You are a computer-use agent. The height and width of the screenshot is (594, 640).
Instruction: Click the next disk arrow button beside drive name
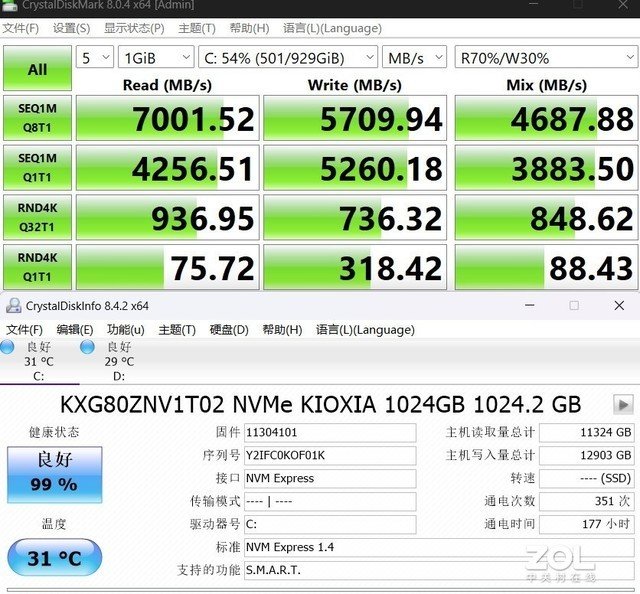(x=624, y=405)
